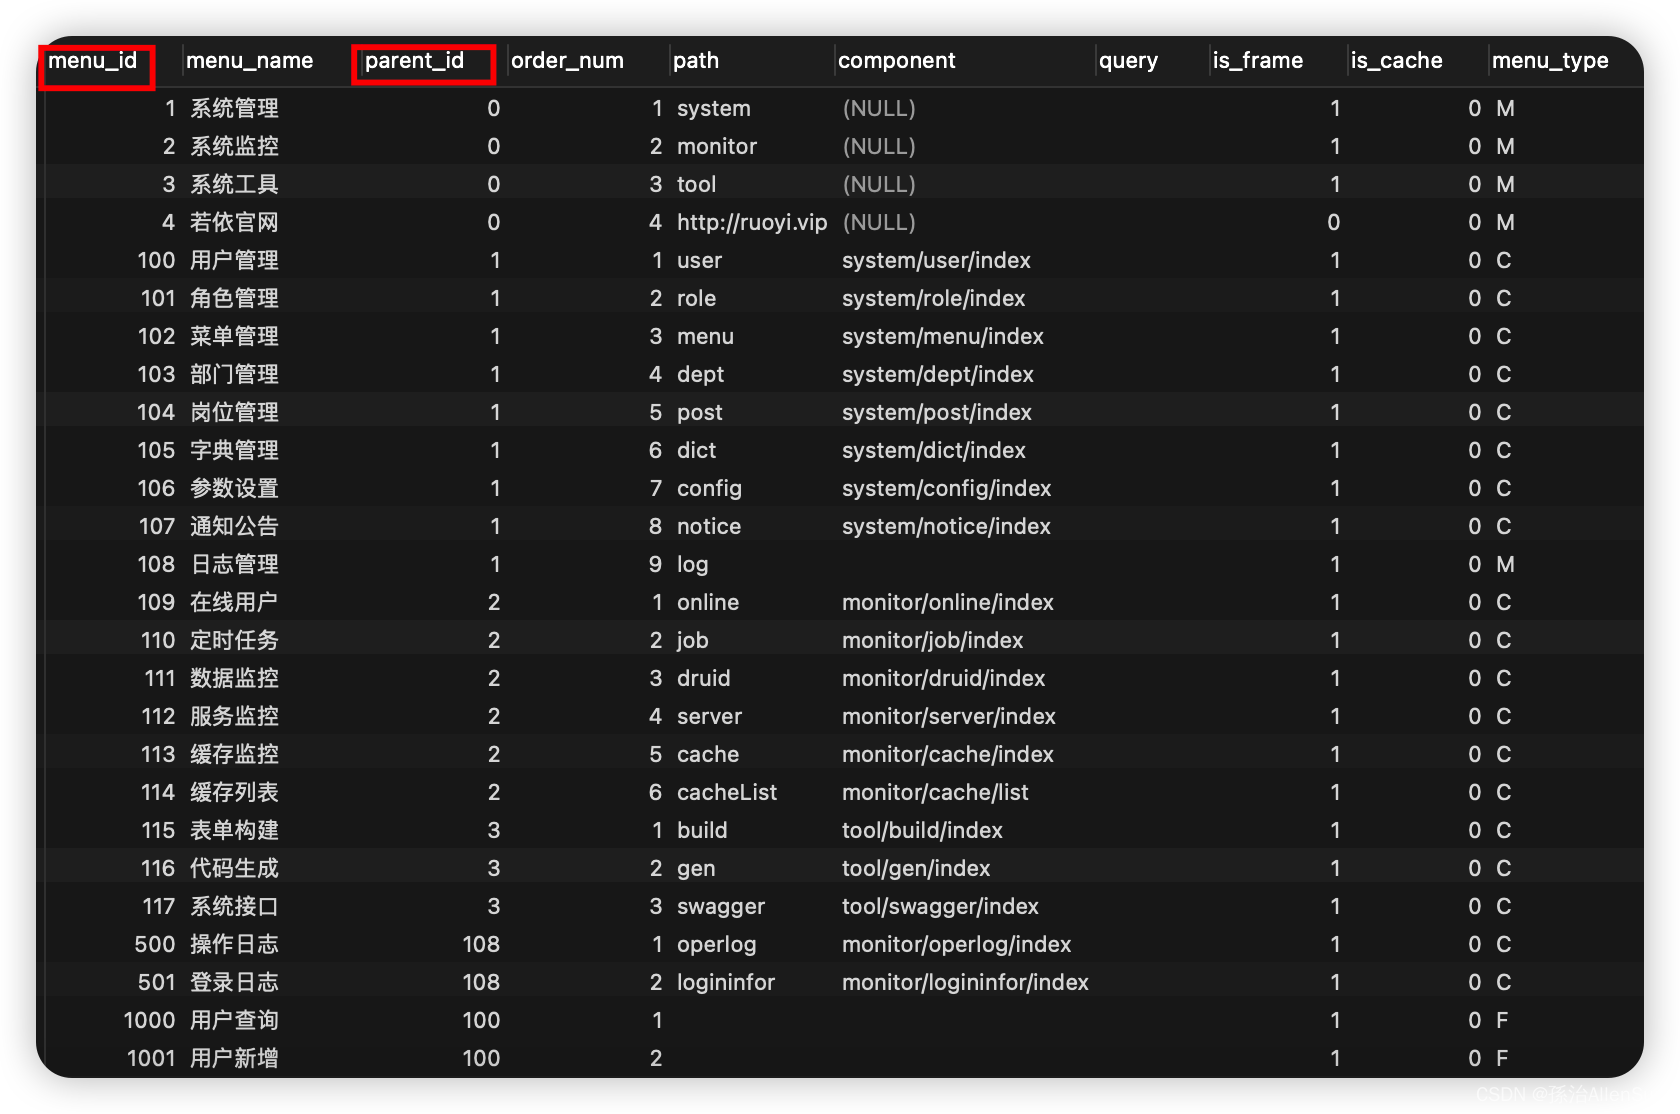This screenshot has width=1680, height=1114.
Task: Select the 部门管理 menu name cell
Action: click(234, 374)
